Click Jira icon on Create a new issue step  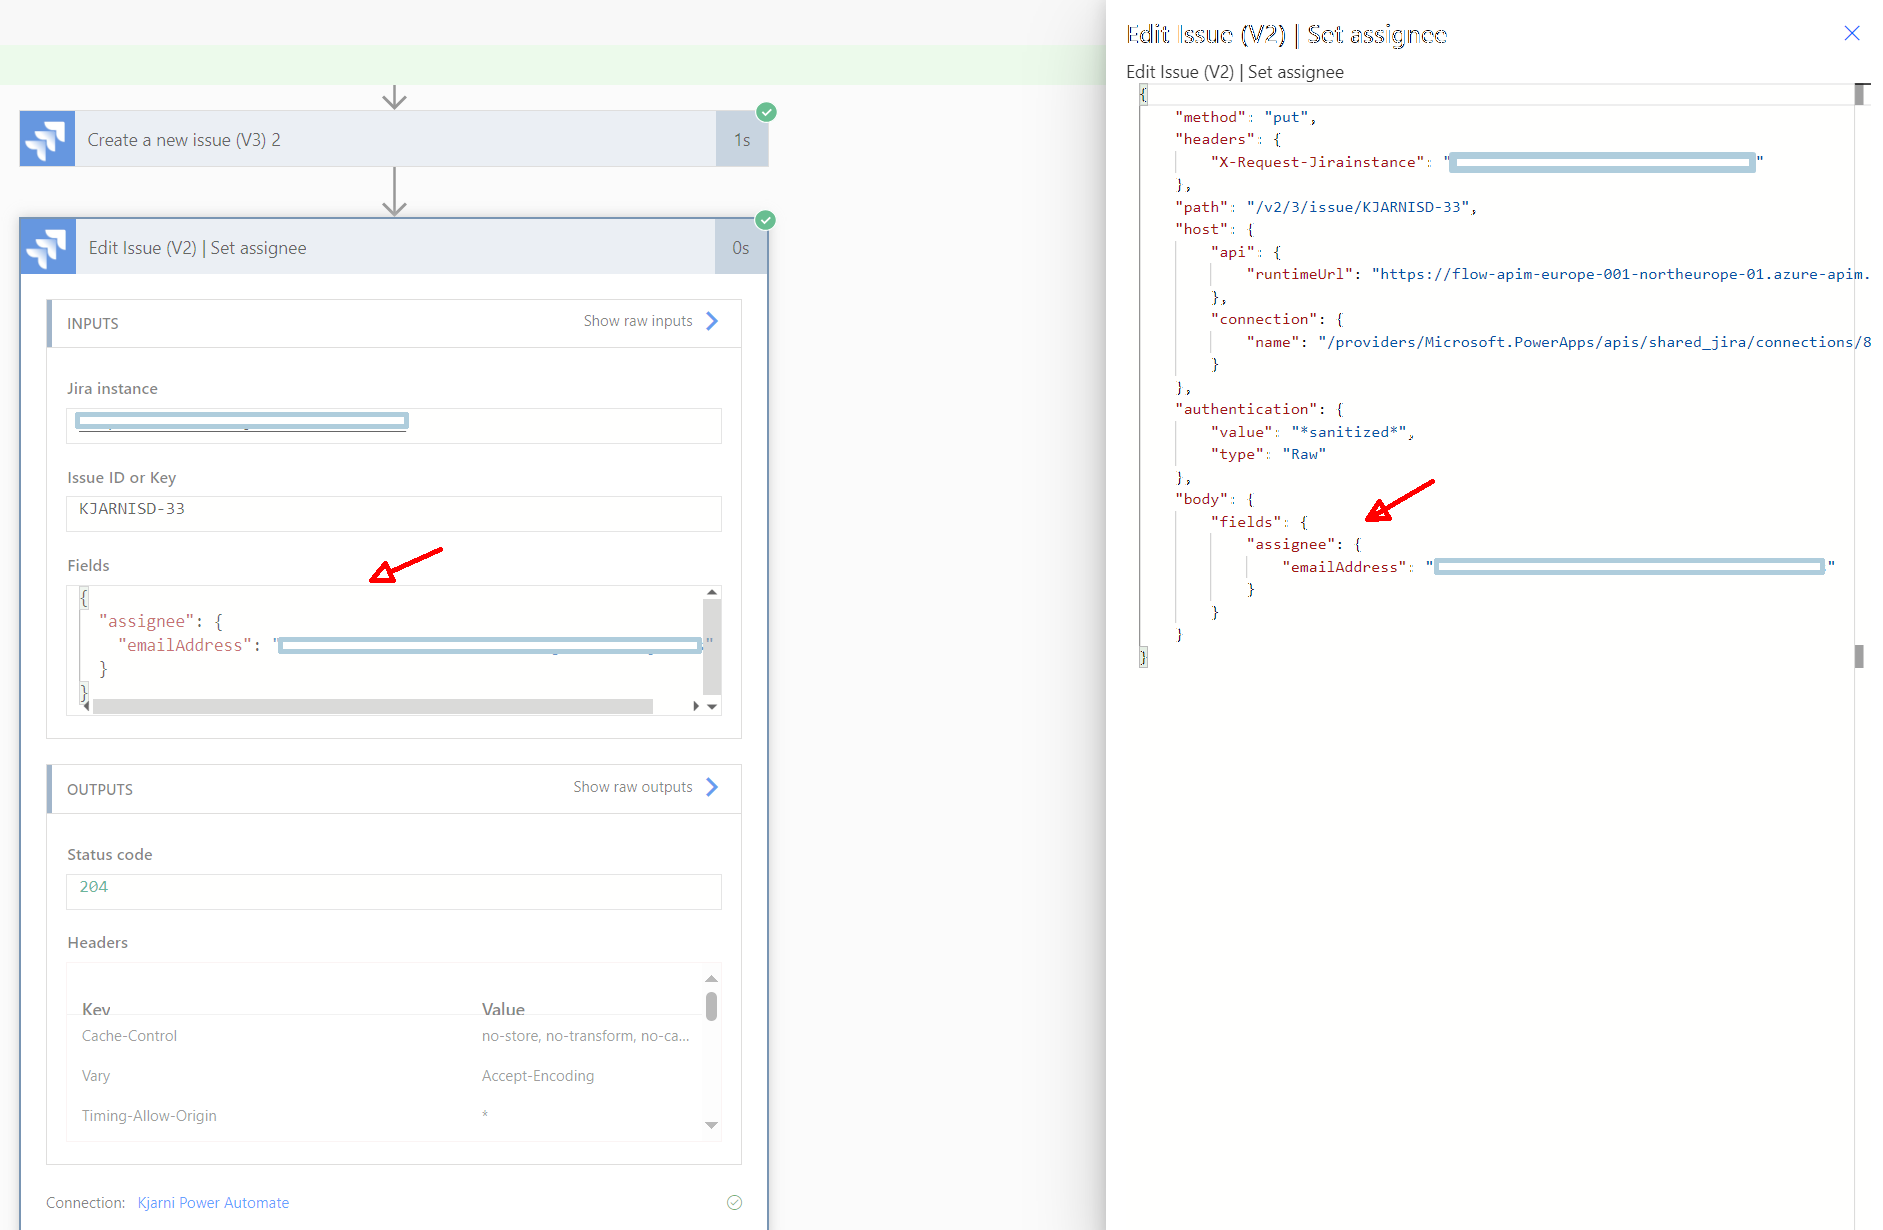point(47,139)
